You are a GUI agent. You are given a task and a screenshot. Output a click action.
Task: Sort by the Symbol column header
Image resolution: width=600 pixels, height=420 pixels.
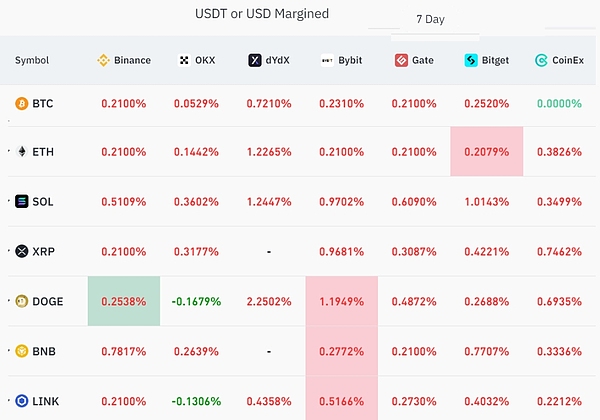tap(33, 61)
